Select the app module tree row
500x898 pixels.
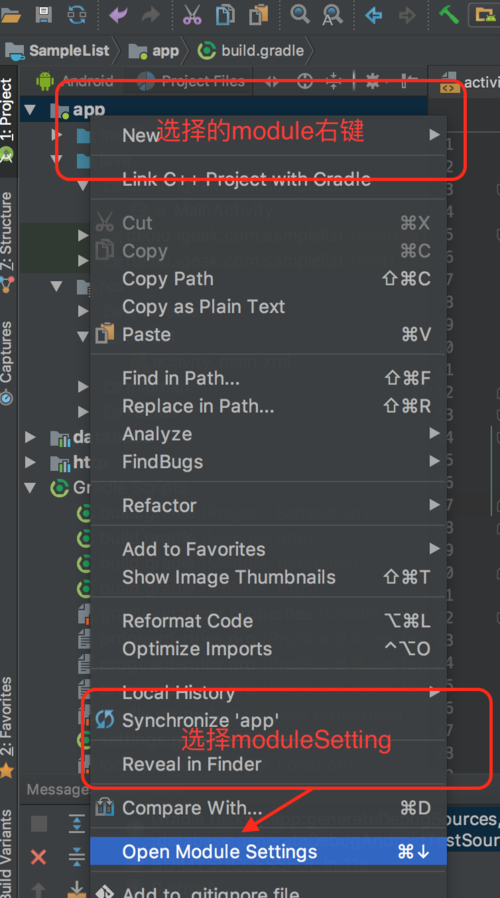[x=224, y=109]
